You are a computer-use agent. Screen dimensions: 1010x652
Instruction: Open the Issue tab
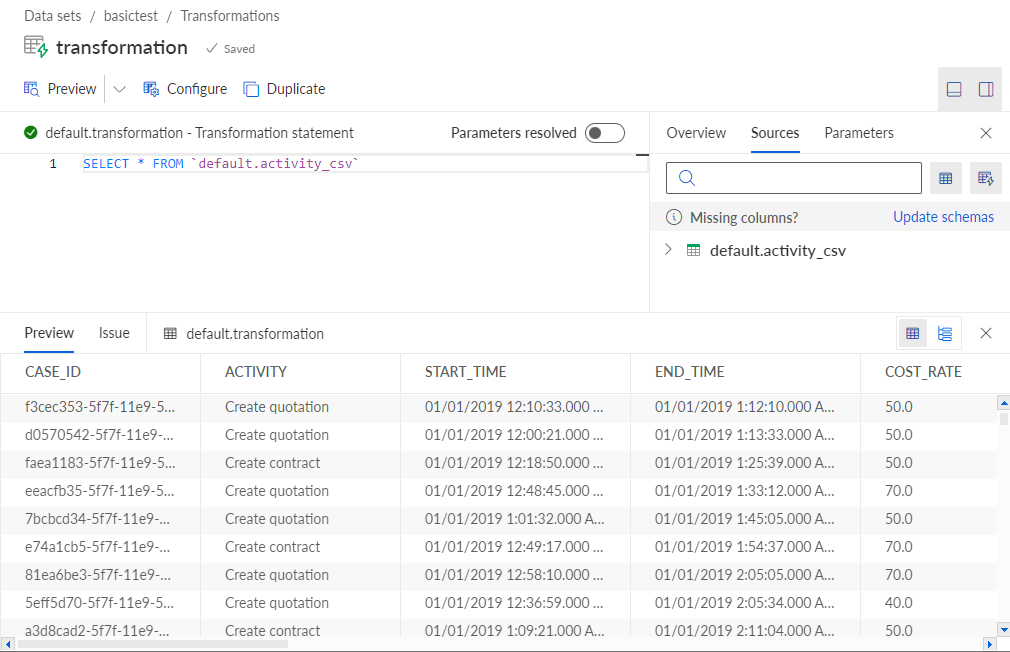(114, 333)
